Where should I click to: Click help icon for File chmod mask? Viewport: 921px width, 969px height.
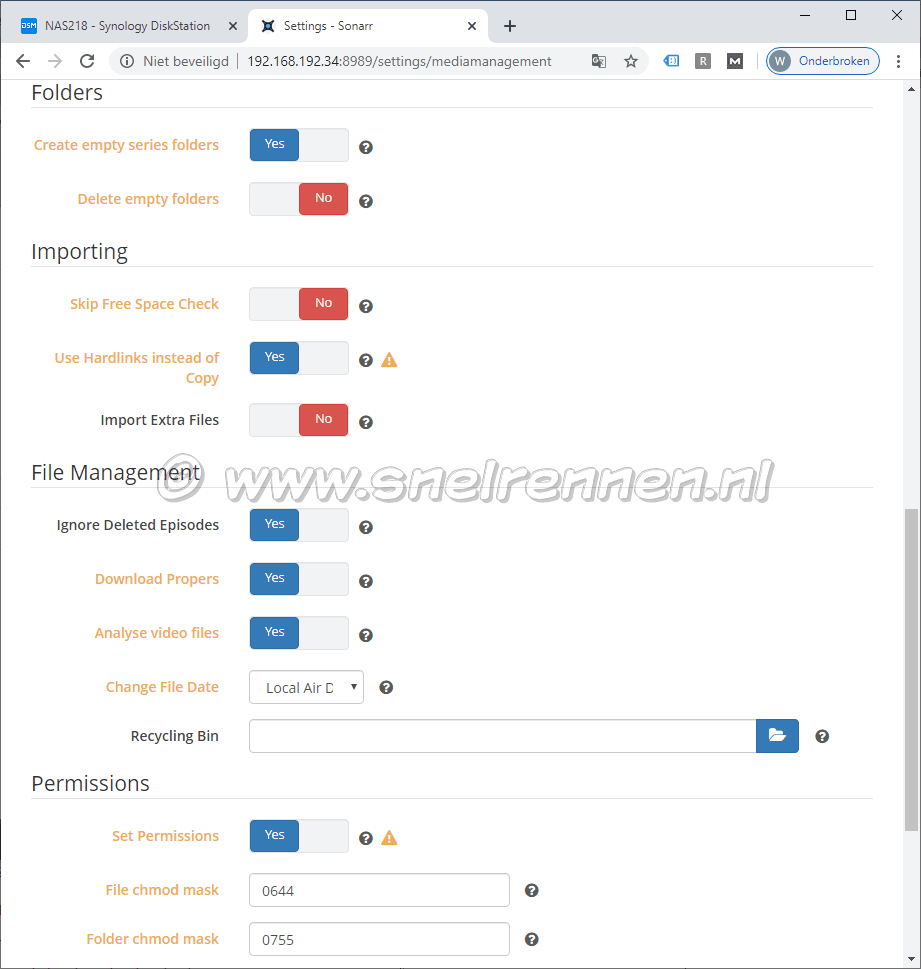[532, 890]
